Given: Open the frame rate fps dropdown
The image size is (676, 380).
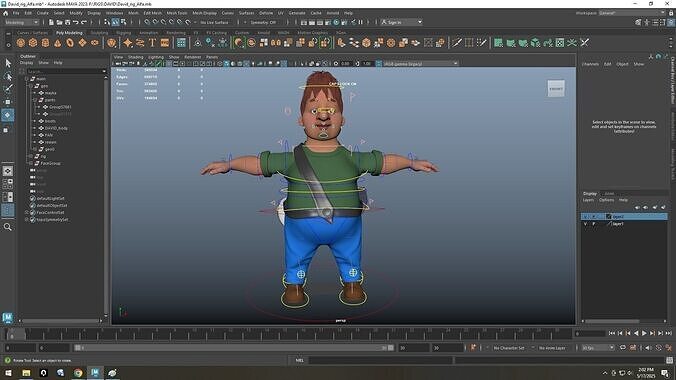Looking at the screenshot, I should point(598,348).
